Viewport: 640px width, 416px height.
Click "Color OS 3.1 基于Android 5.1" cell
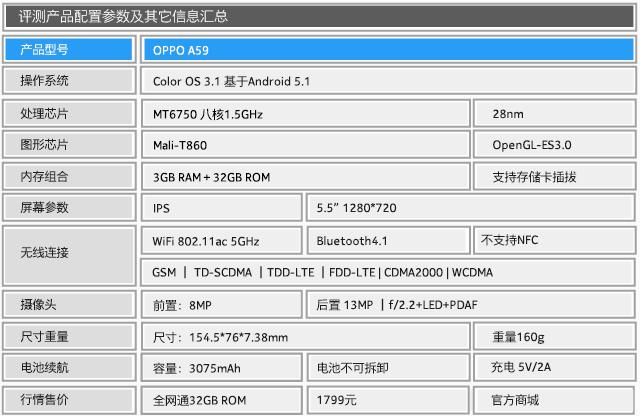tap(388, 81)
